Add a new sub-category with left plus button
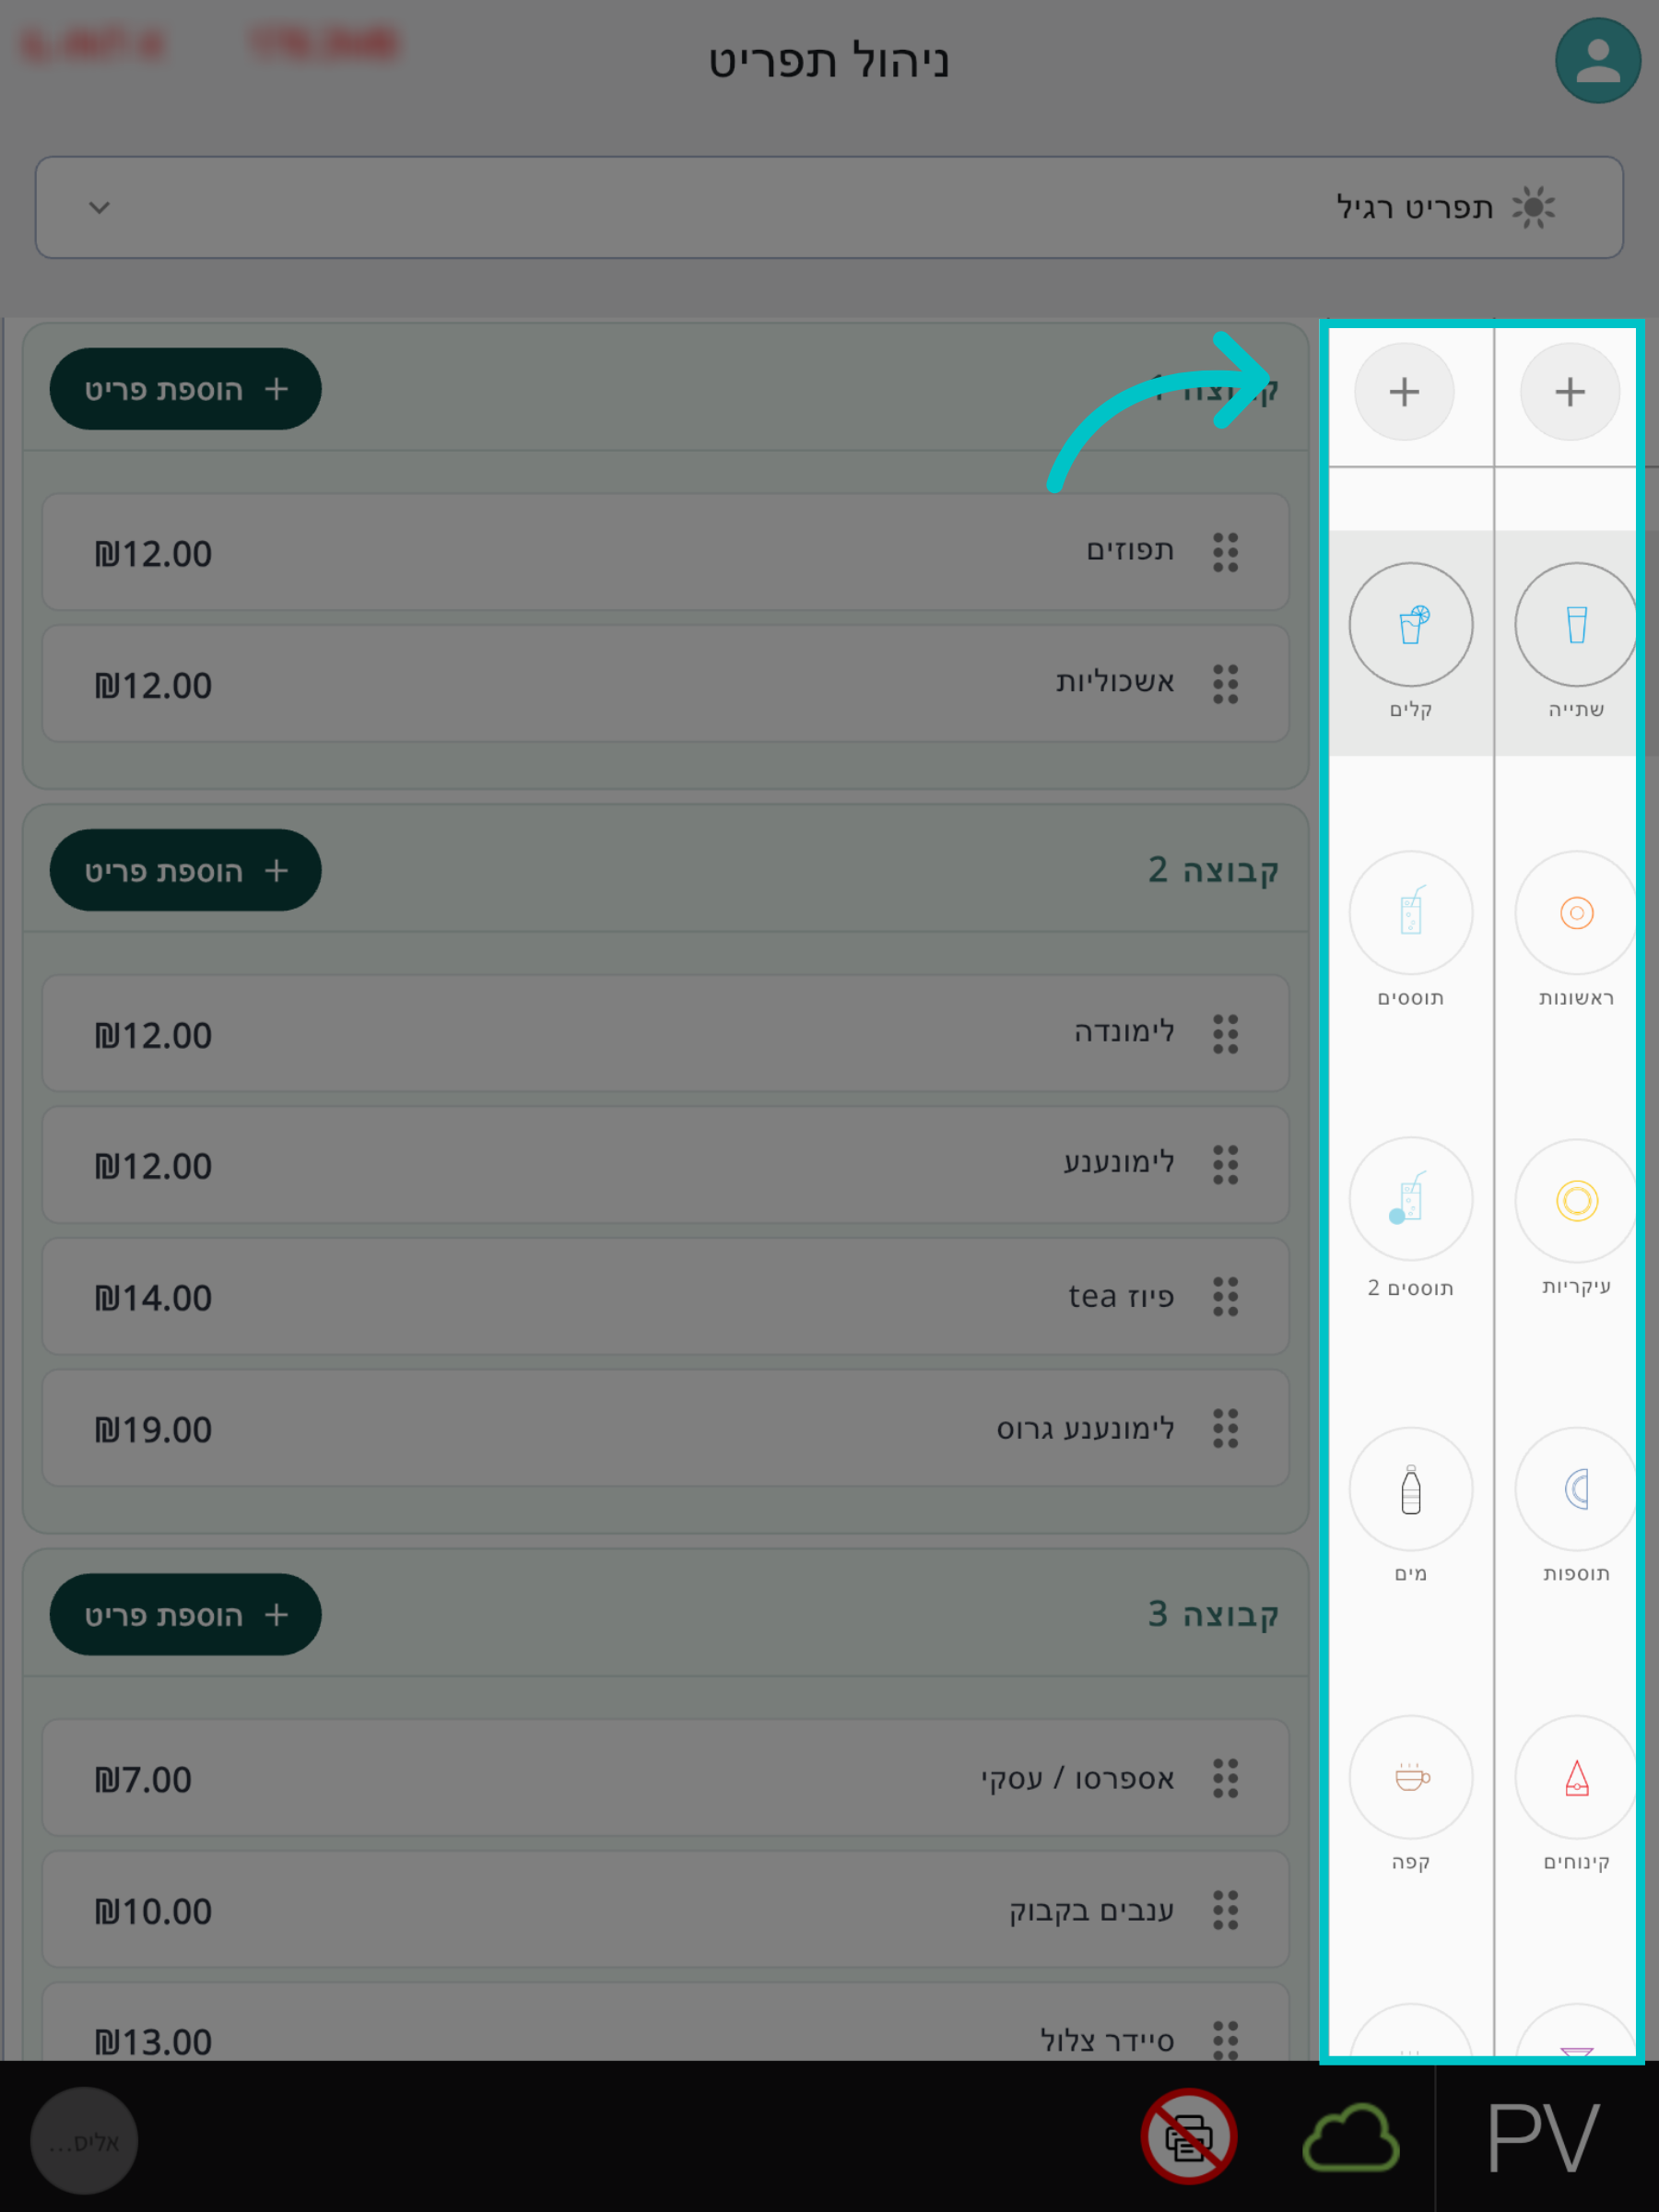Screen dimensions: 1659x2212 coord(1404,391)
